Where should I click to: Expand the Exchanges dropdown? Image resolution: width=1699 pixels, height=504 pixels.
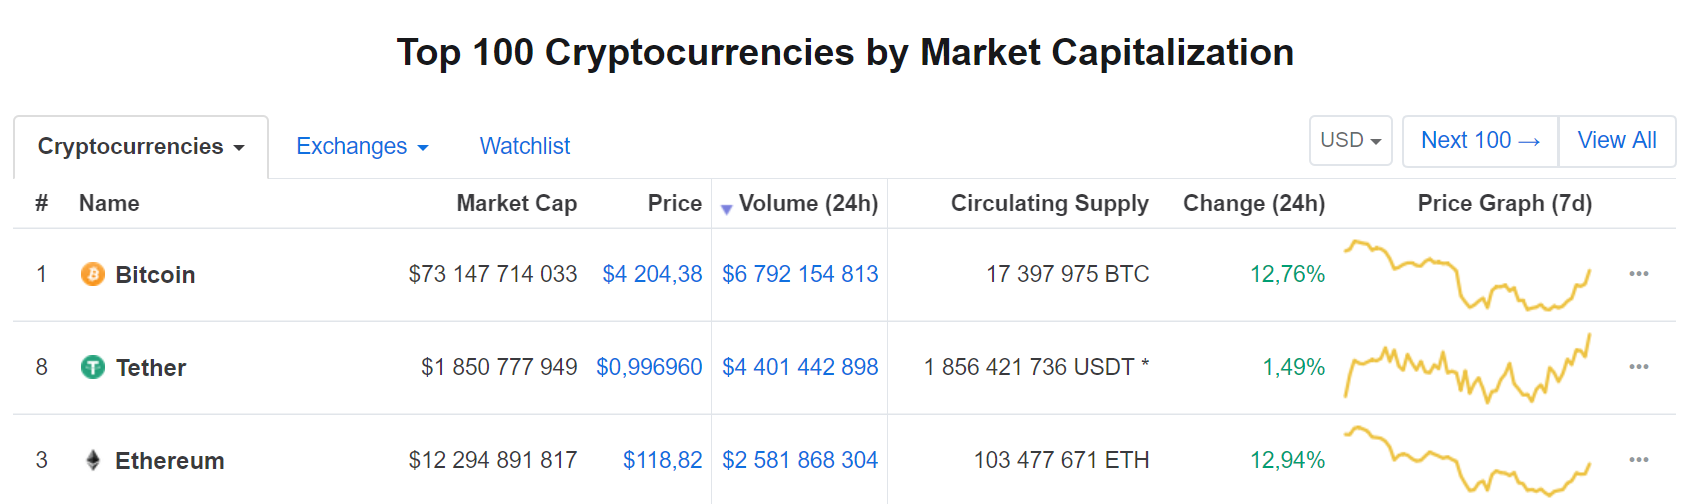(362, 146)
